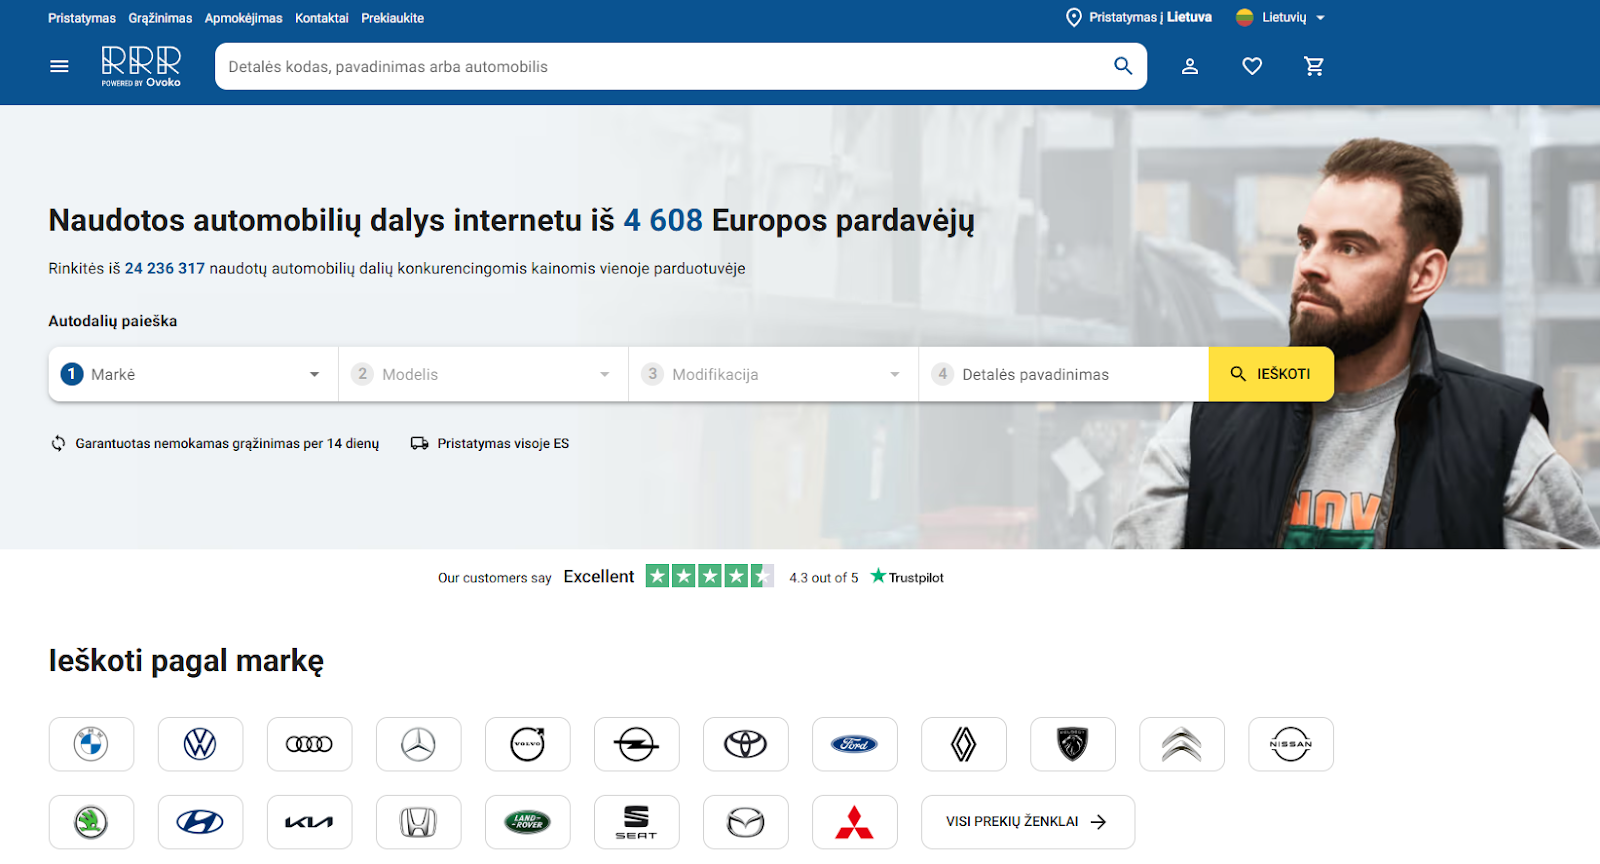Select the Nissan brand logo
Image resolution: width=1600 pixels, height=864 pixels.
(1290, 744)
